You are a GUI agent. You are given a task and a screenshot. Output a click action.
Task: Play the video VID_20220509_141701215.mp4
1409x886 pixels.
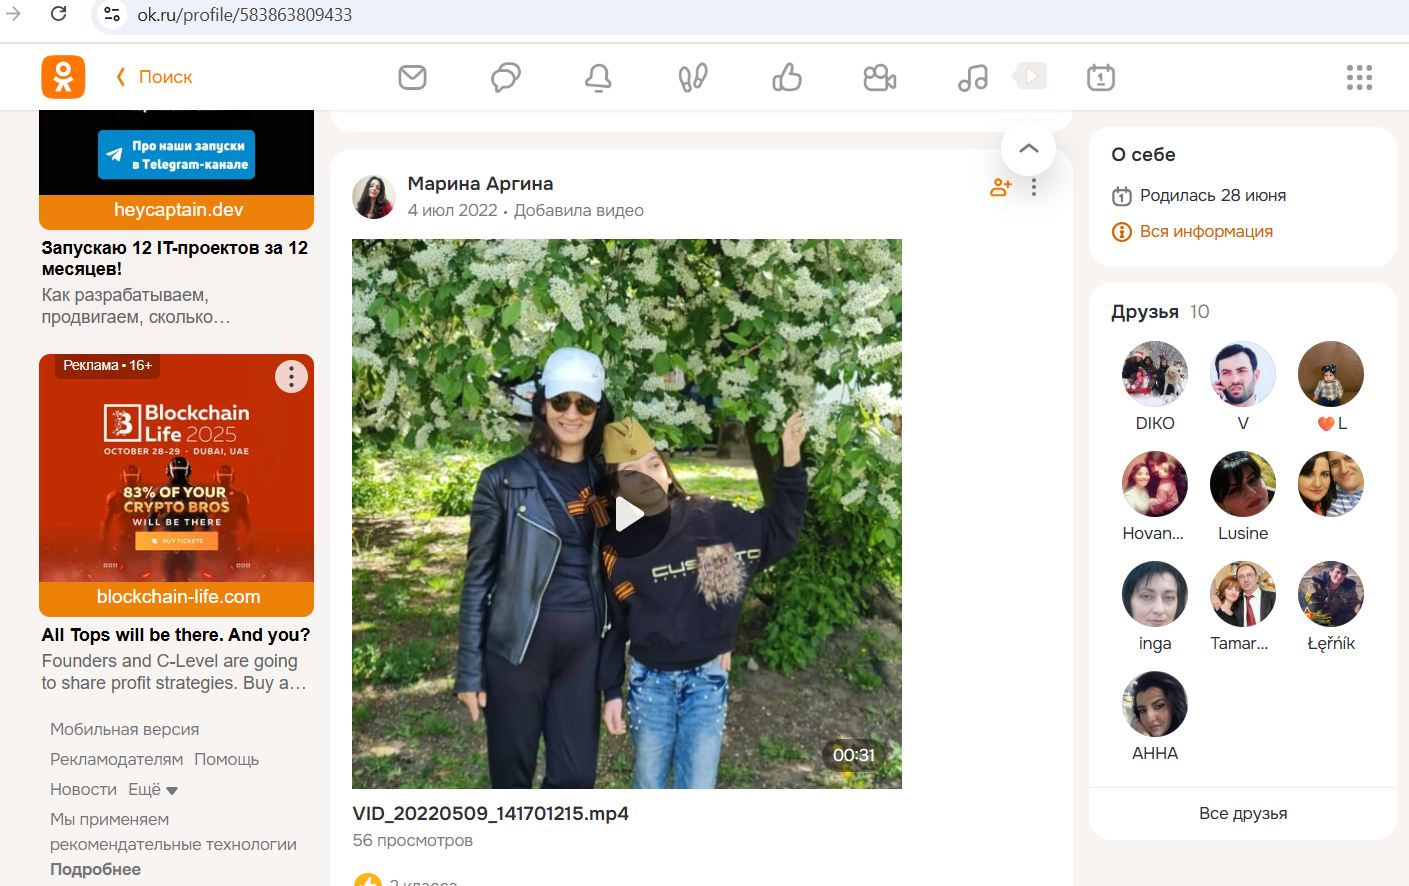[x=627, y=514]
